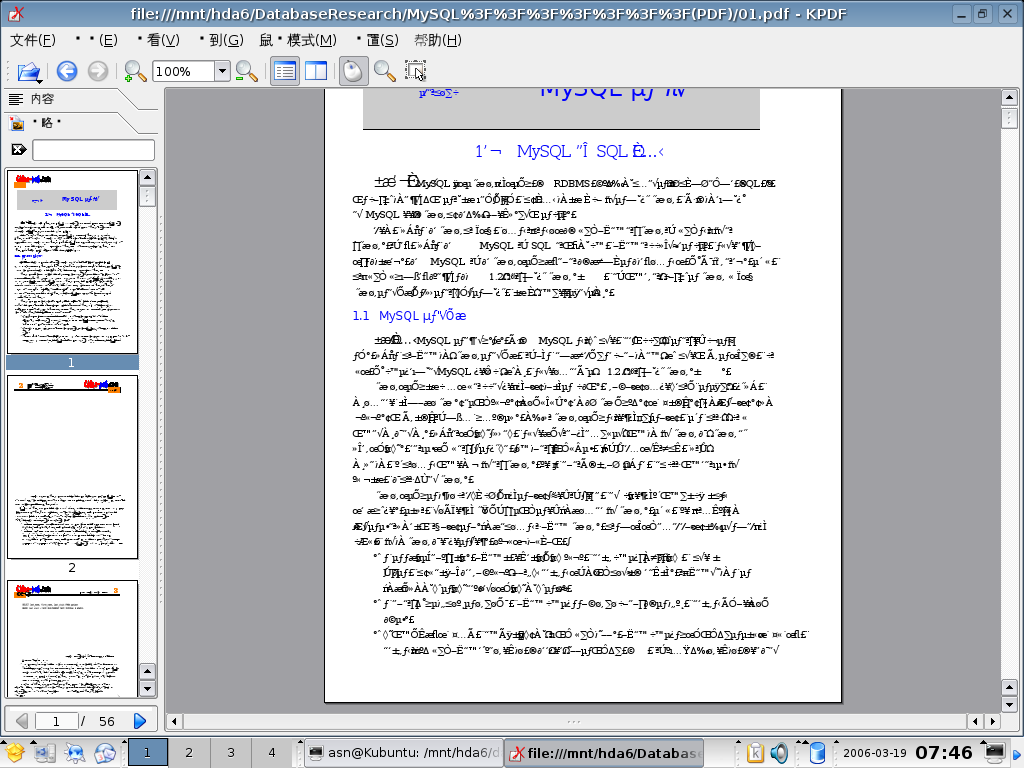Toggle two-page view mode
The image size is (1024, 768).
coord(316,71)
